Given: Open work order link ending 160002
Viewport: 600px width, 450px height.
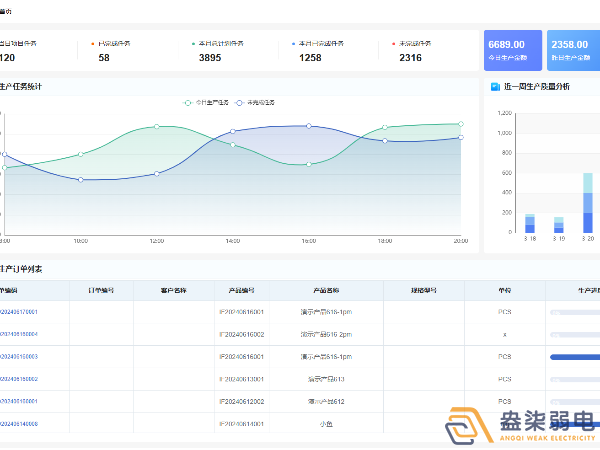Looking at the screenshot, I should click(x=19, y=379).
